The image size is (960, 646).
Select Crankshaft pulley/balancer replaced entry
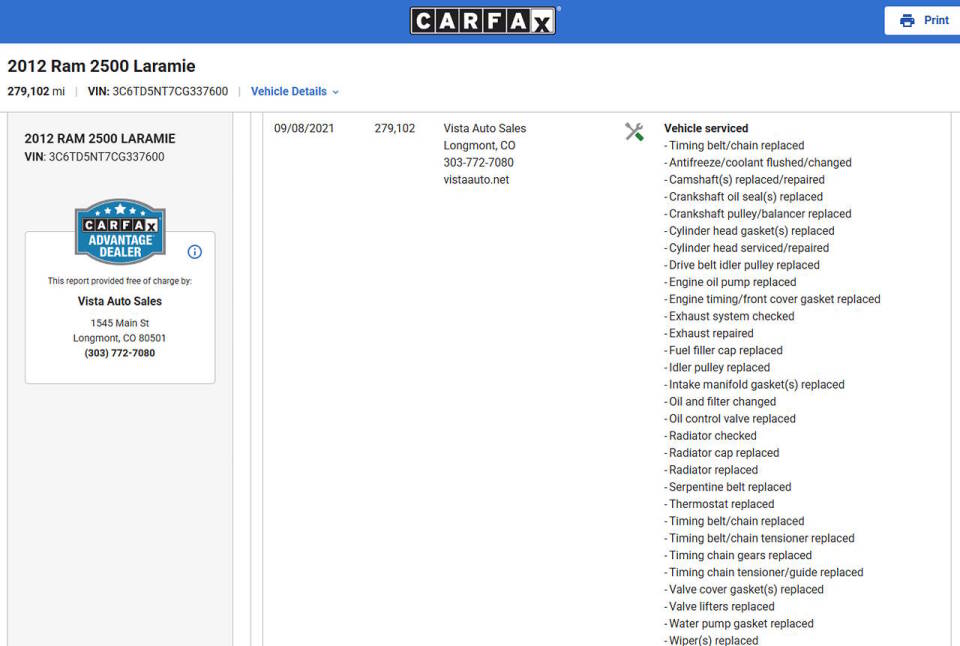pyautogui.click(x=758, y=214)
